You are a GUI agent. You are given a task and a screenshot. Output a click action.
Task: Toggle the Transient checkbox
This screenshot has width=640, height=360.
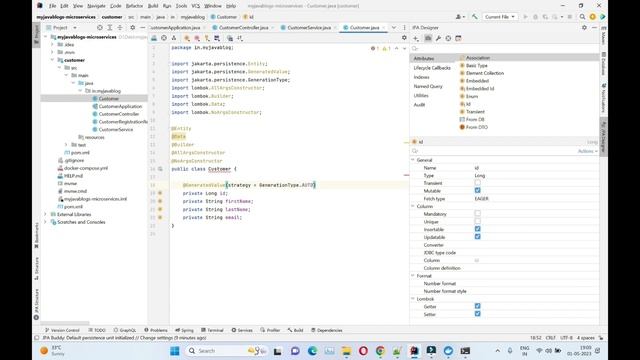[x=478, y=183]
